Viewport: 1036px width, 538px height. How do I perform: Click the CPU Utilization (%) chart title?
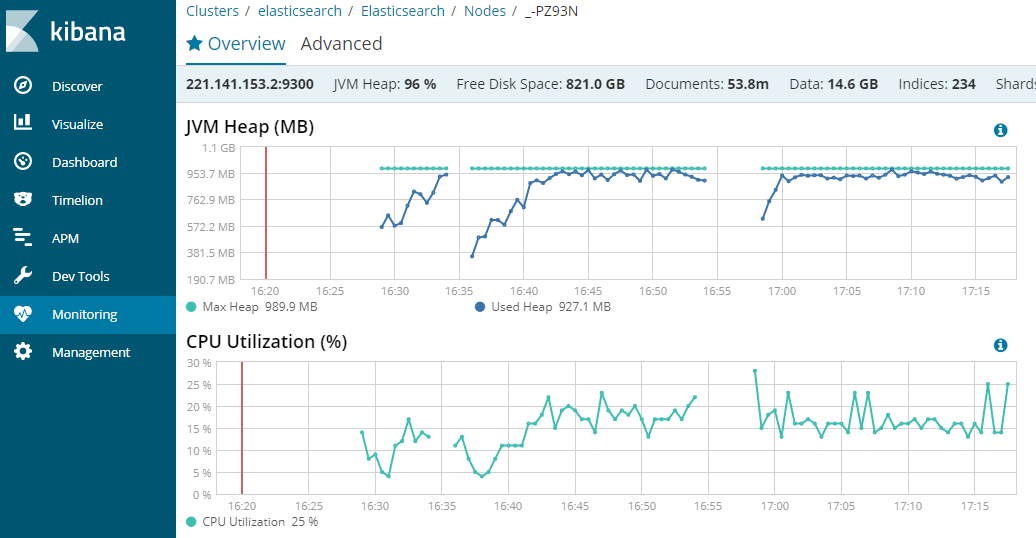(267, 341)
